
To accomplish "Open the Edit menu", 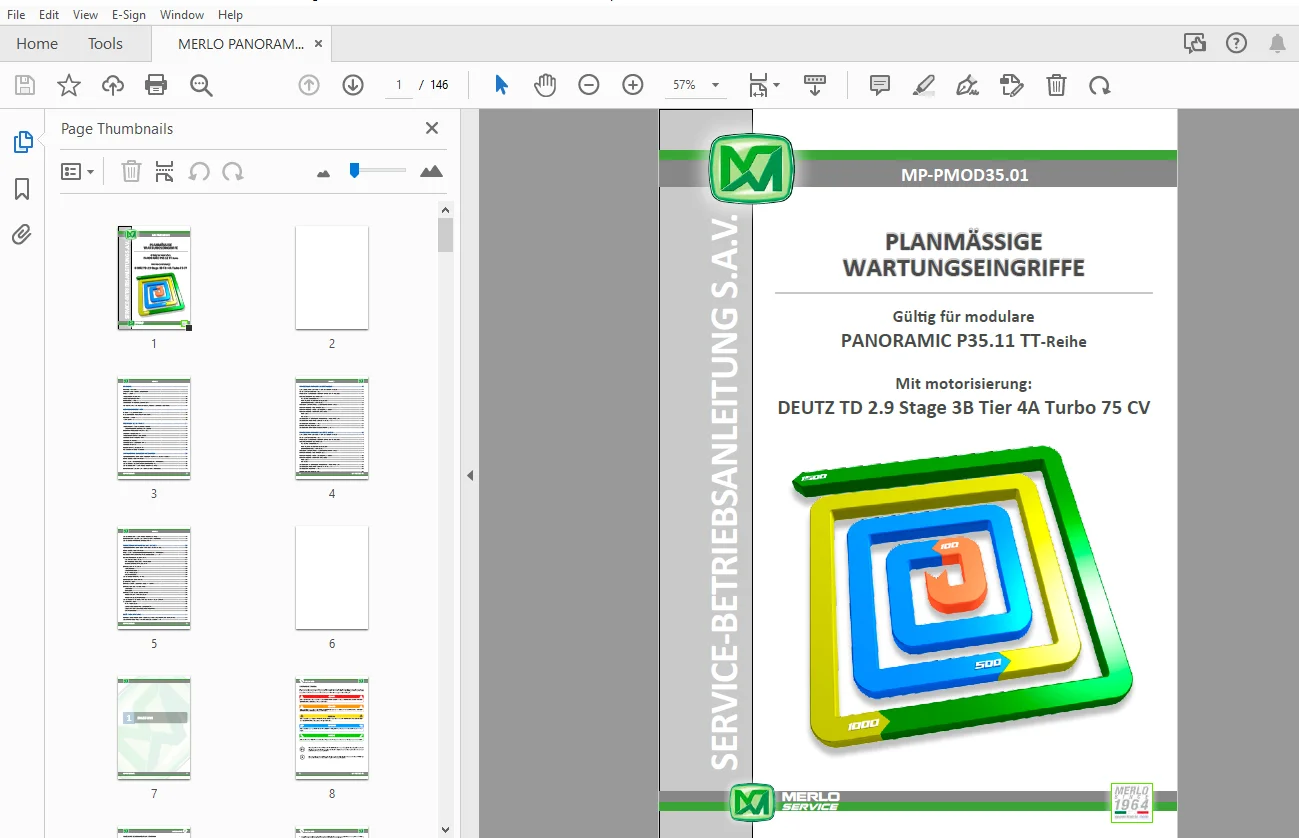I will point(49,15).
